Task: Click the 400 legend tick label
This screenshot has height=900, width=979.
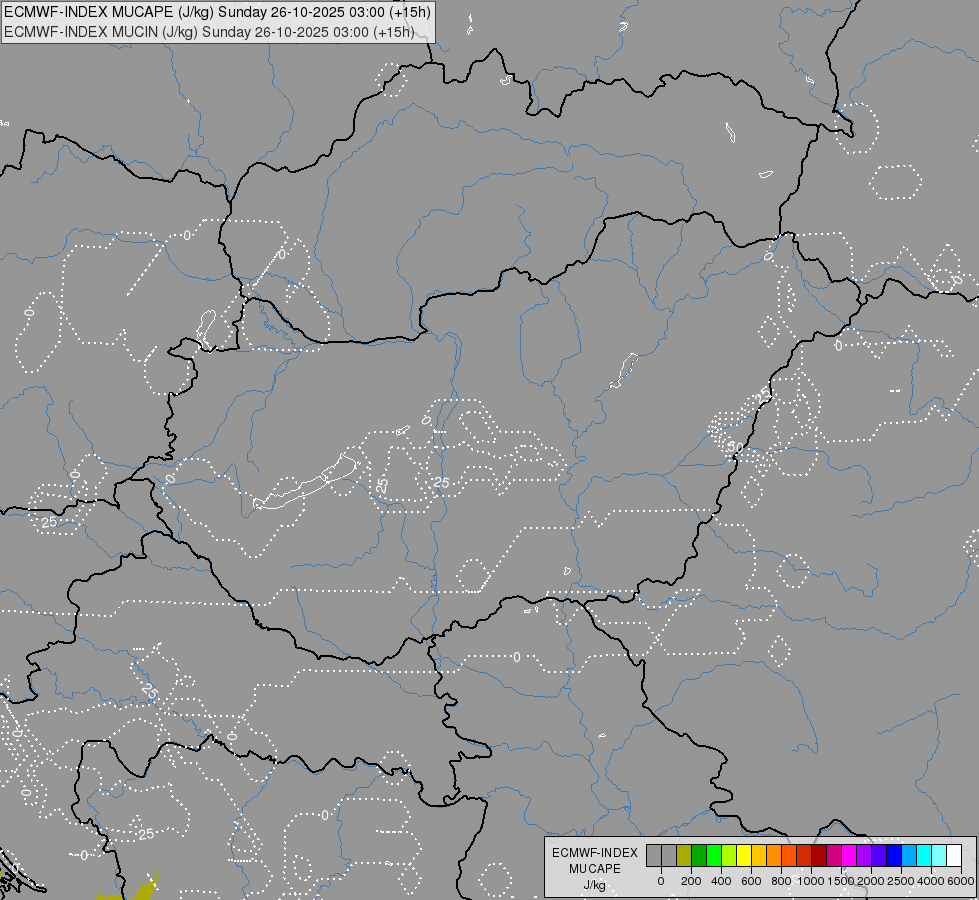Action: pos(721,881)
